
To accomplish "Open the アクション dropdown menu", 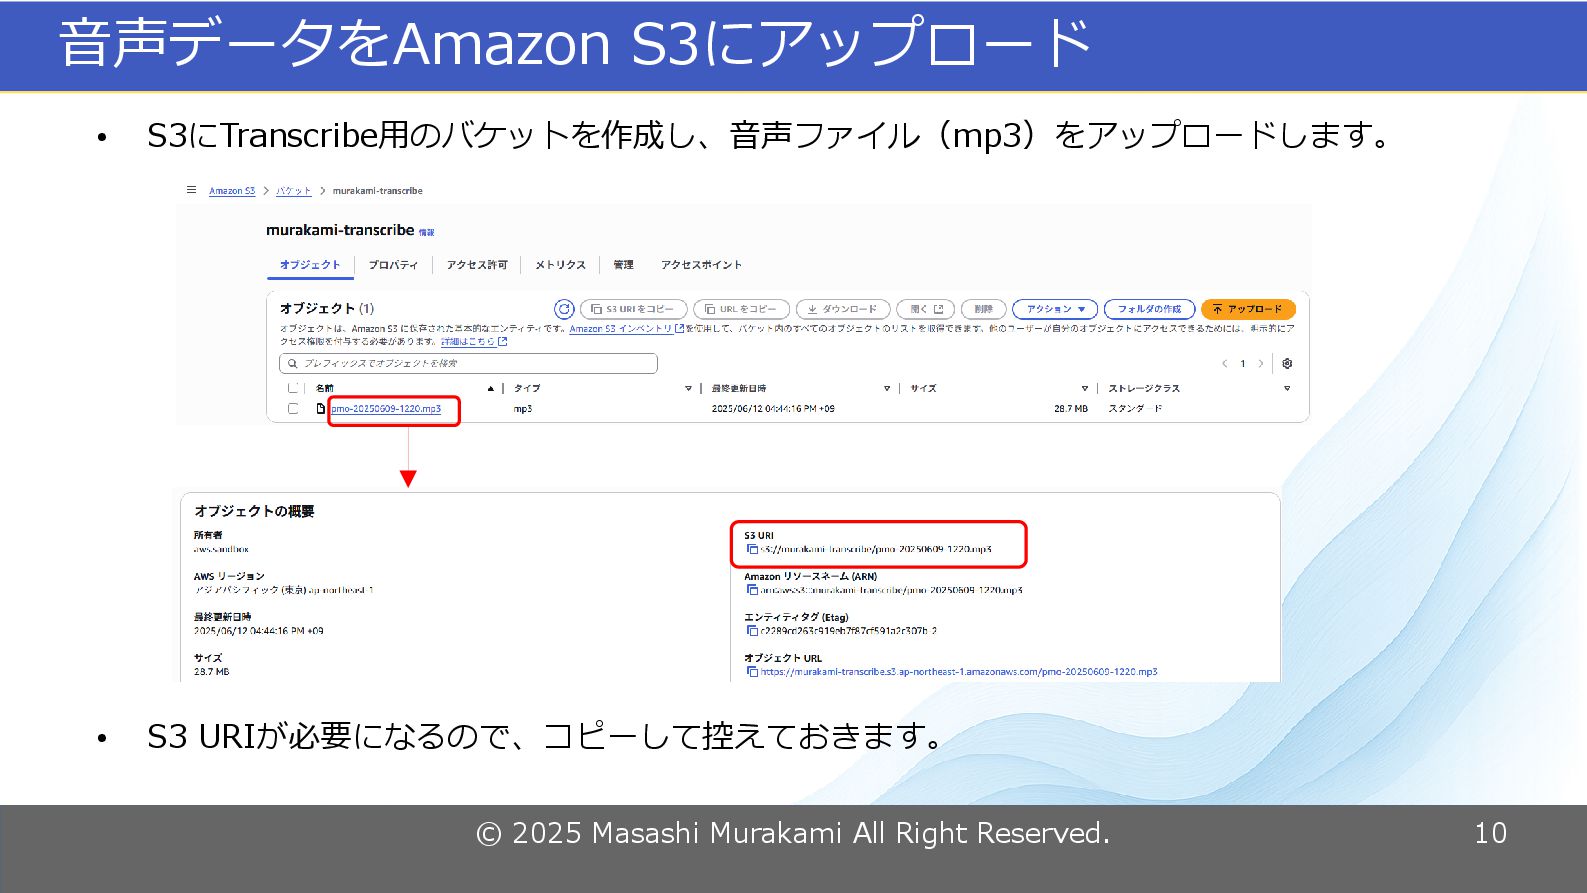I will point(1055,309).
